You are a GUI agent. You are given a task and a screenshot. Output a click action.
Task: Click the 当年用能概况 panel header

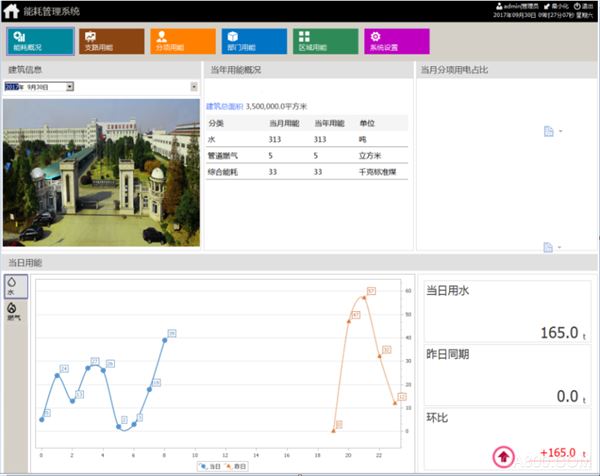[236, 70]
